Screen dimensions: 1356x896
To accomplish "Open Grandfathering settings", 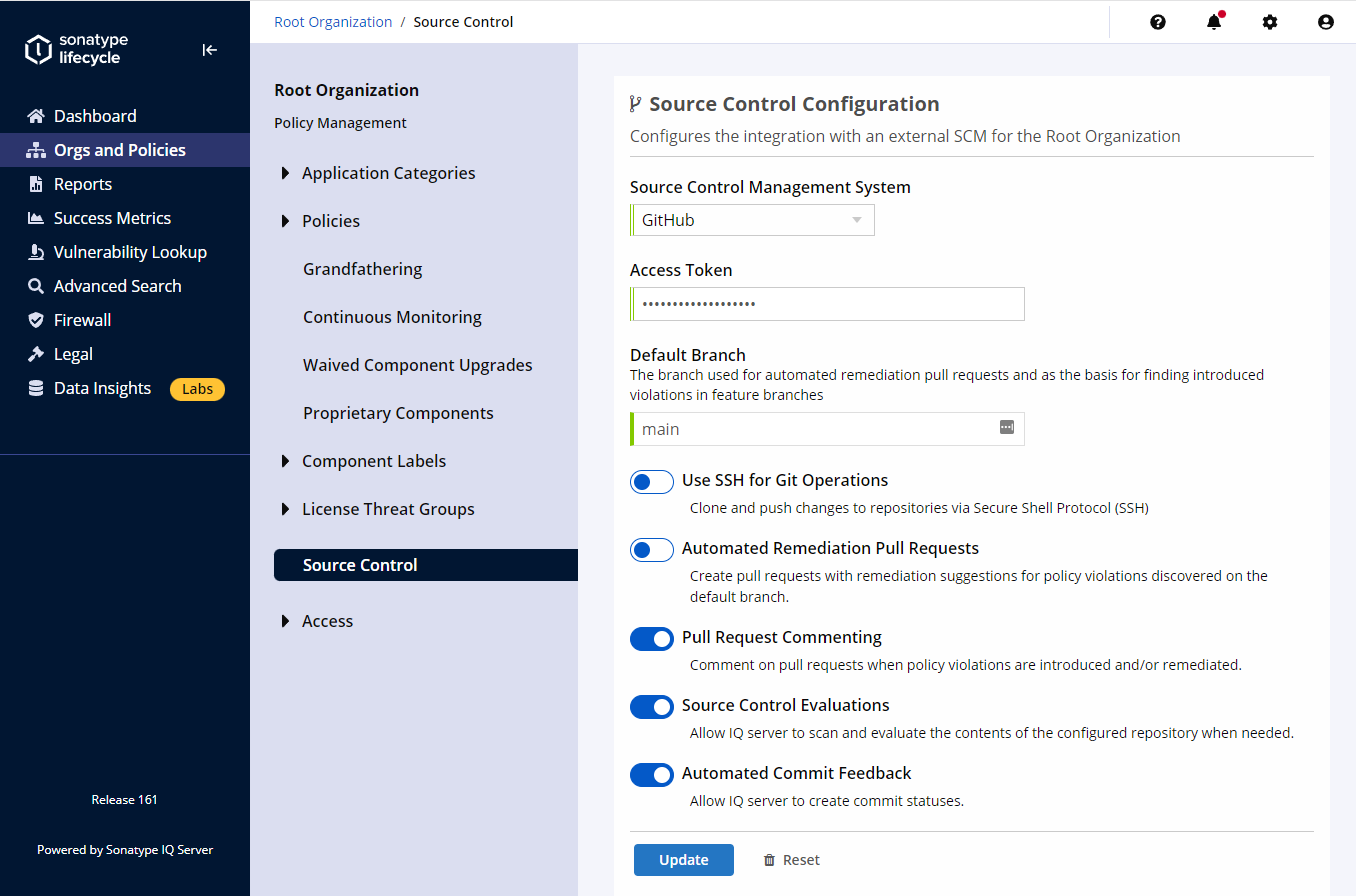I will [x=363, y=269].
